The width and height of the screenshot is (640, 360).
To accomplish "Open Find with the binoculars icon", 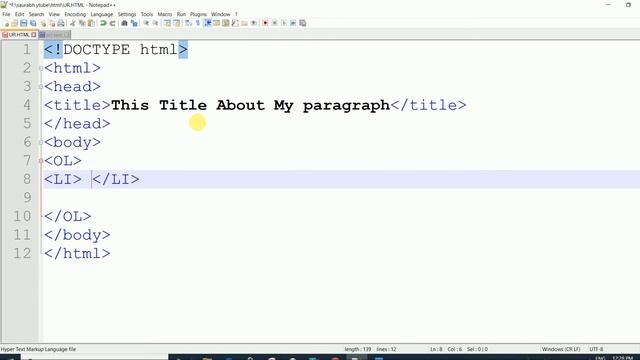I will [124, 23].
